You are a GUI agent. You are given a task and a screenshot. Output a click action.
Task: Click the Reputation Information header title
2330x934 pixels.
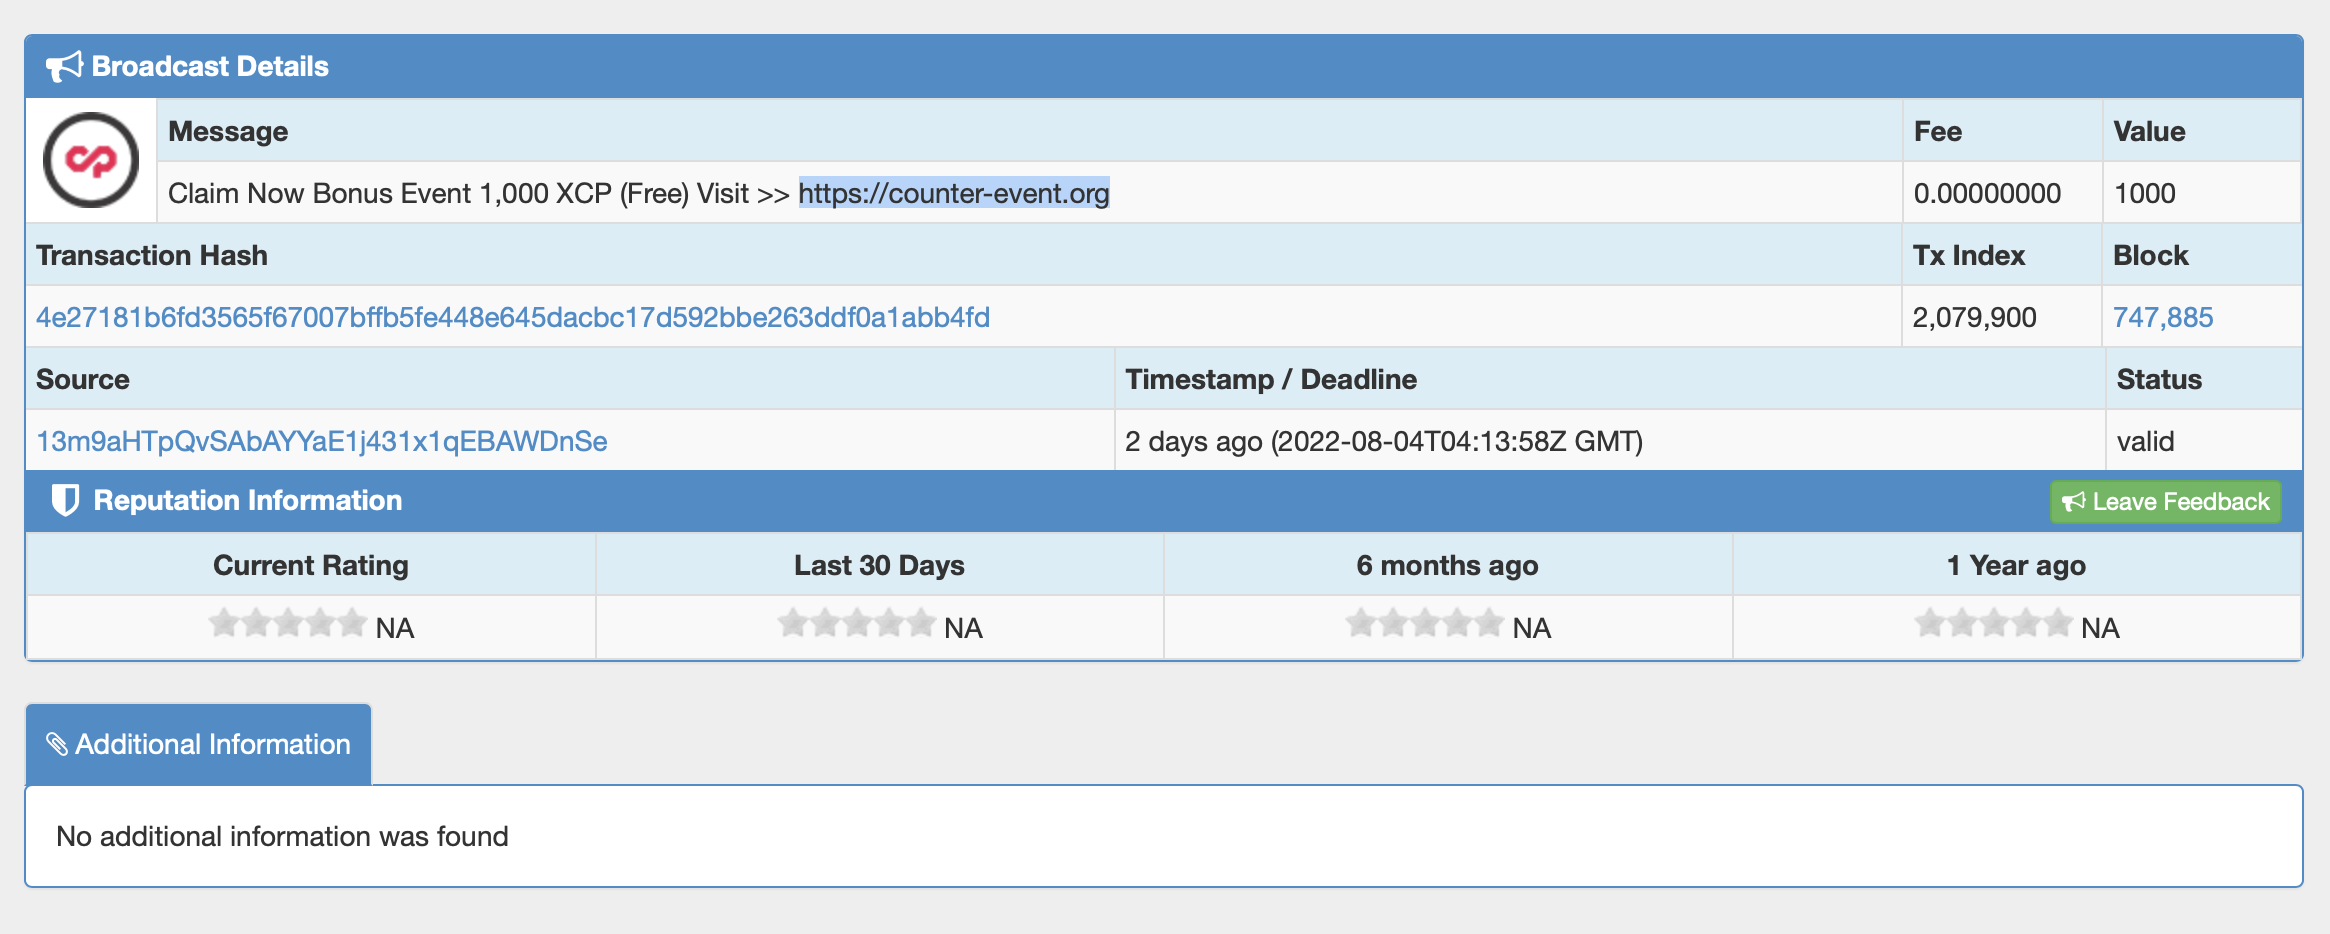coord(248,500)
